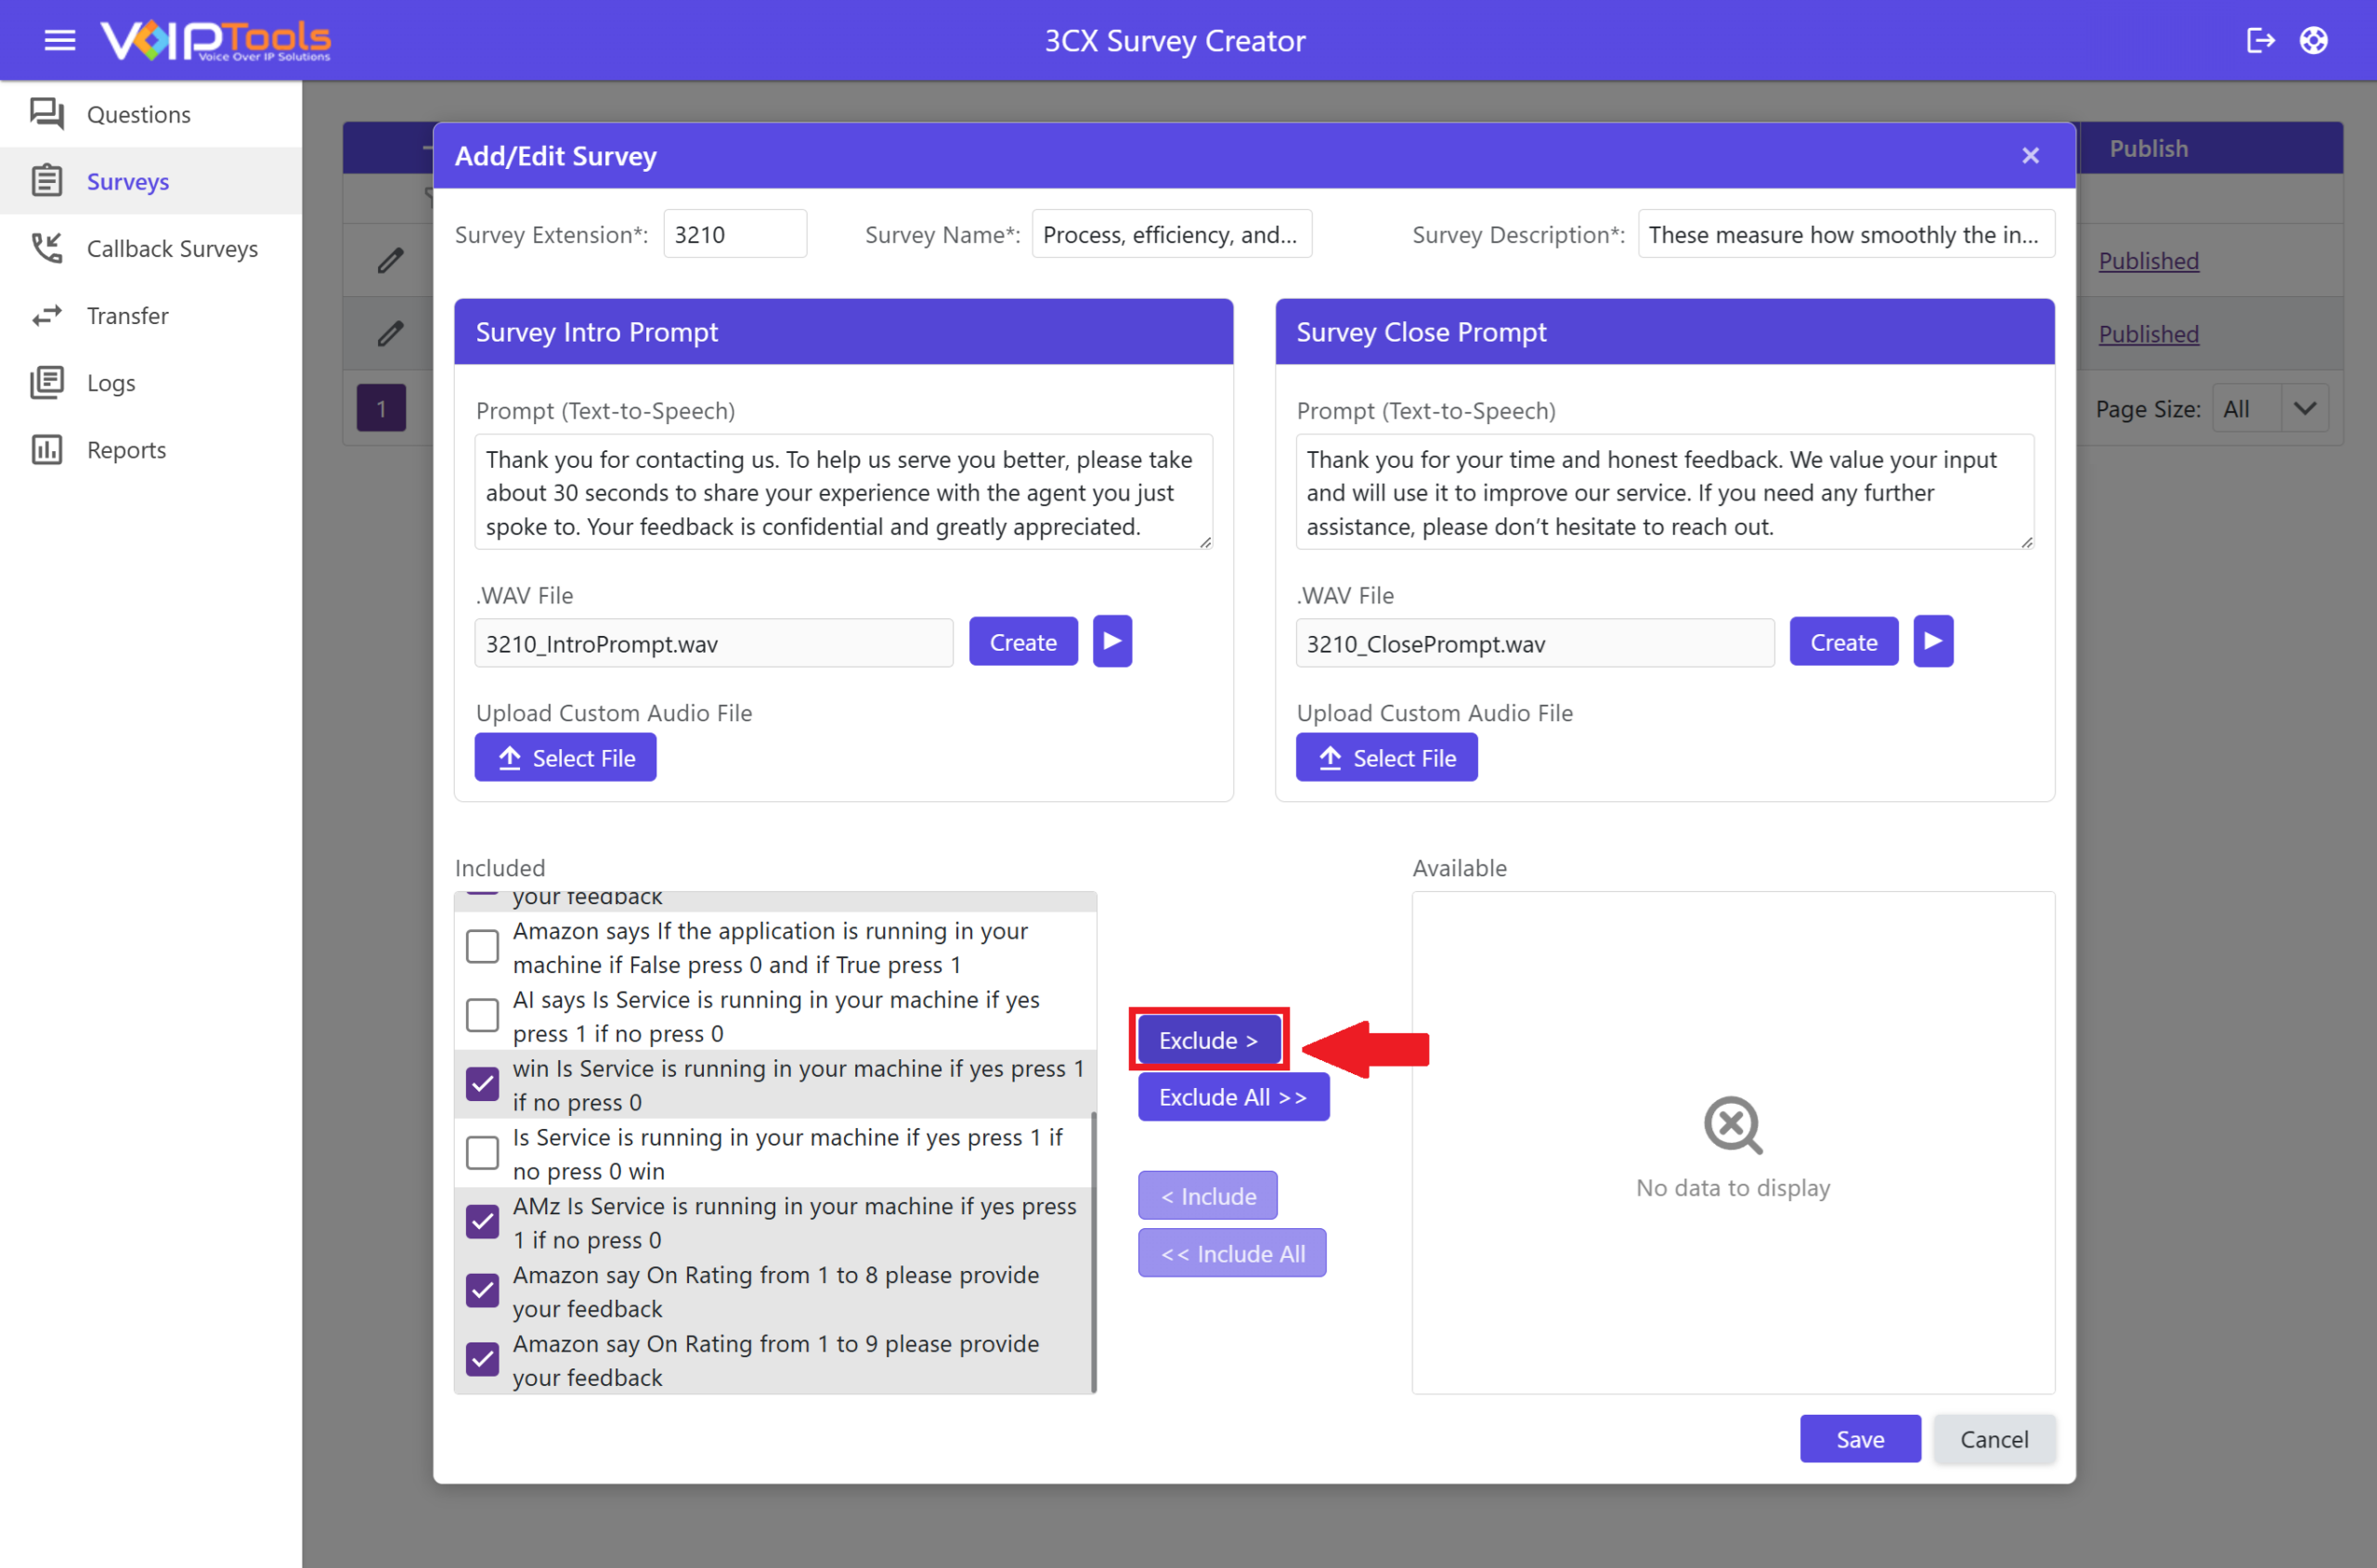Click the first survey row edit pencil
Viewport: 2377px width, 1568px height.
tap(391, 260)
